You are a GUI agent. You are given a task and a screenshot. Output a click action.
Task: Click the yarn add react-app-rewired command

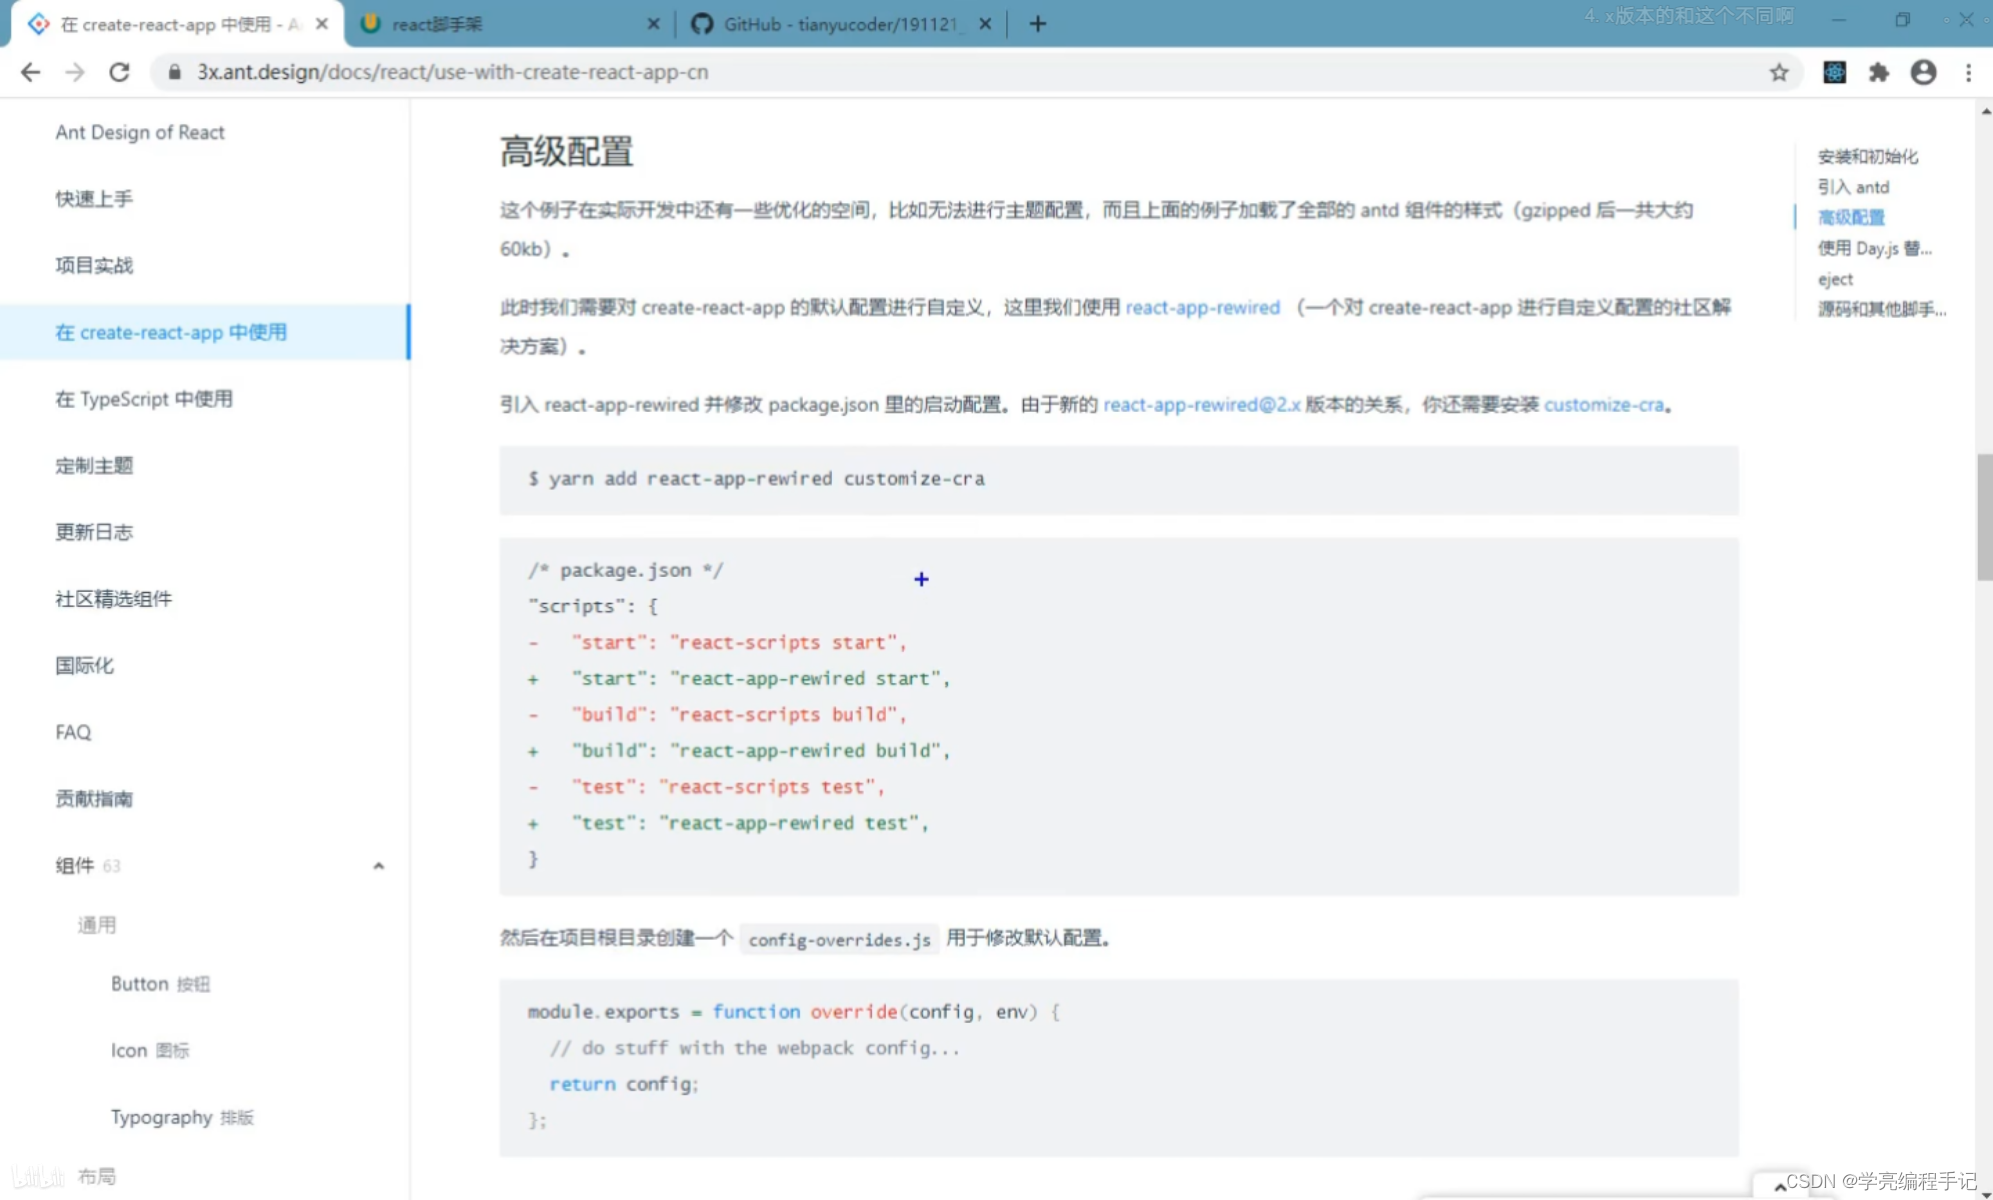pos(756,479)
